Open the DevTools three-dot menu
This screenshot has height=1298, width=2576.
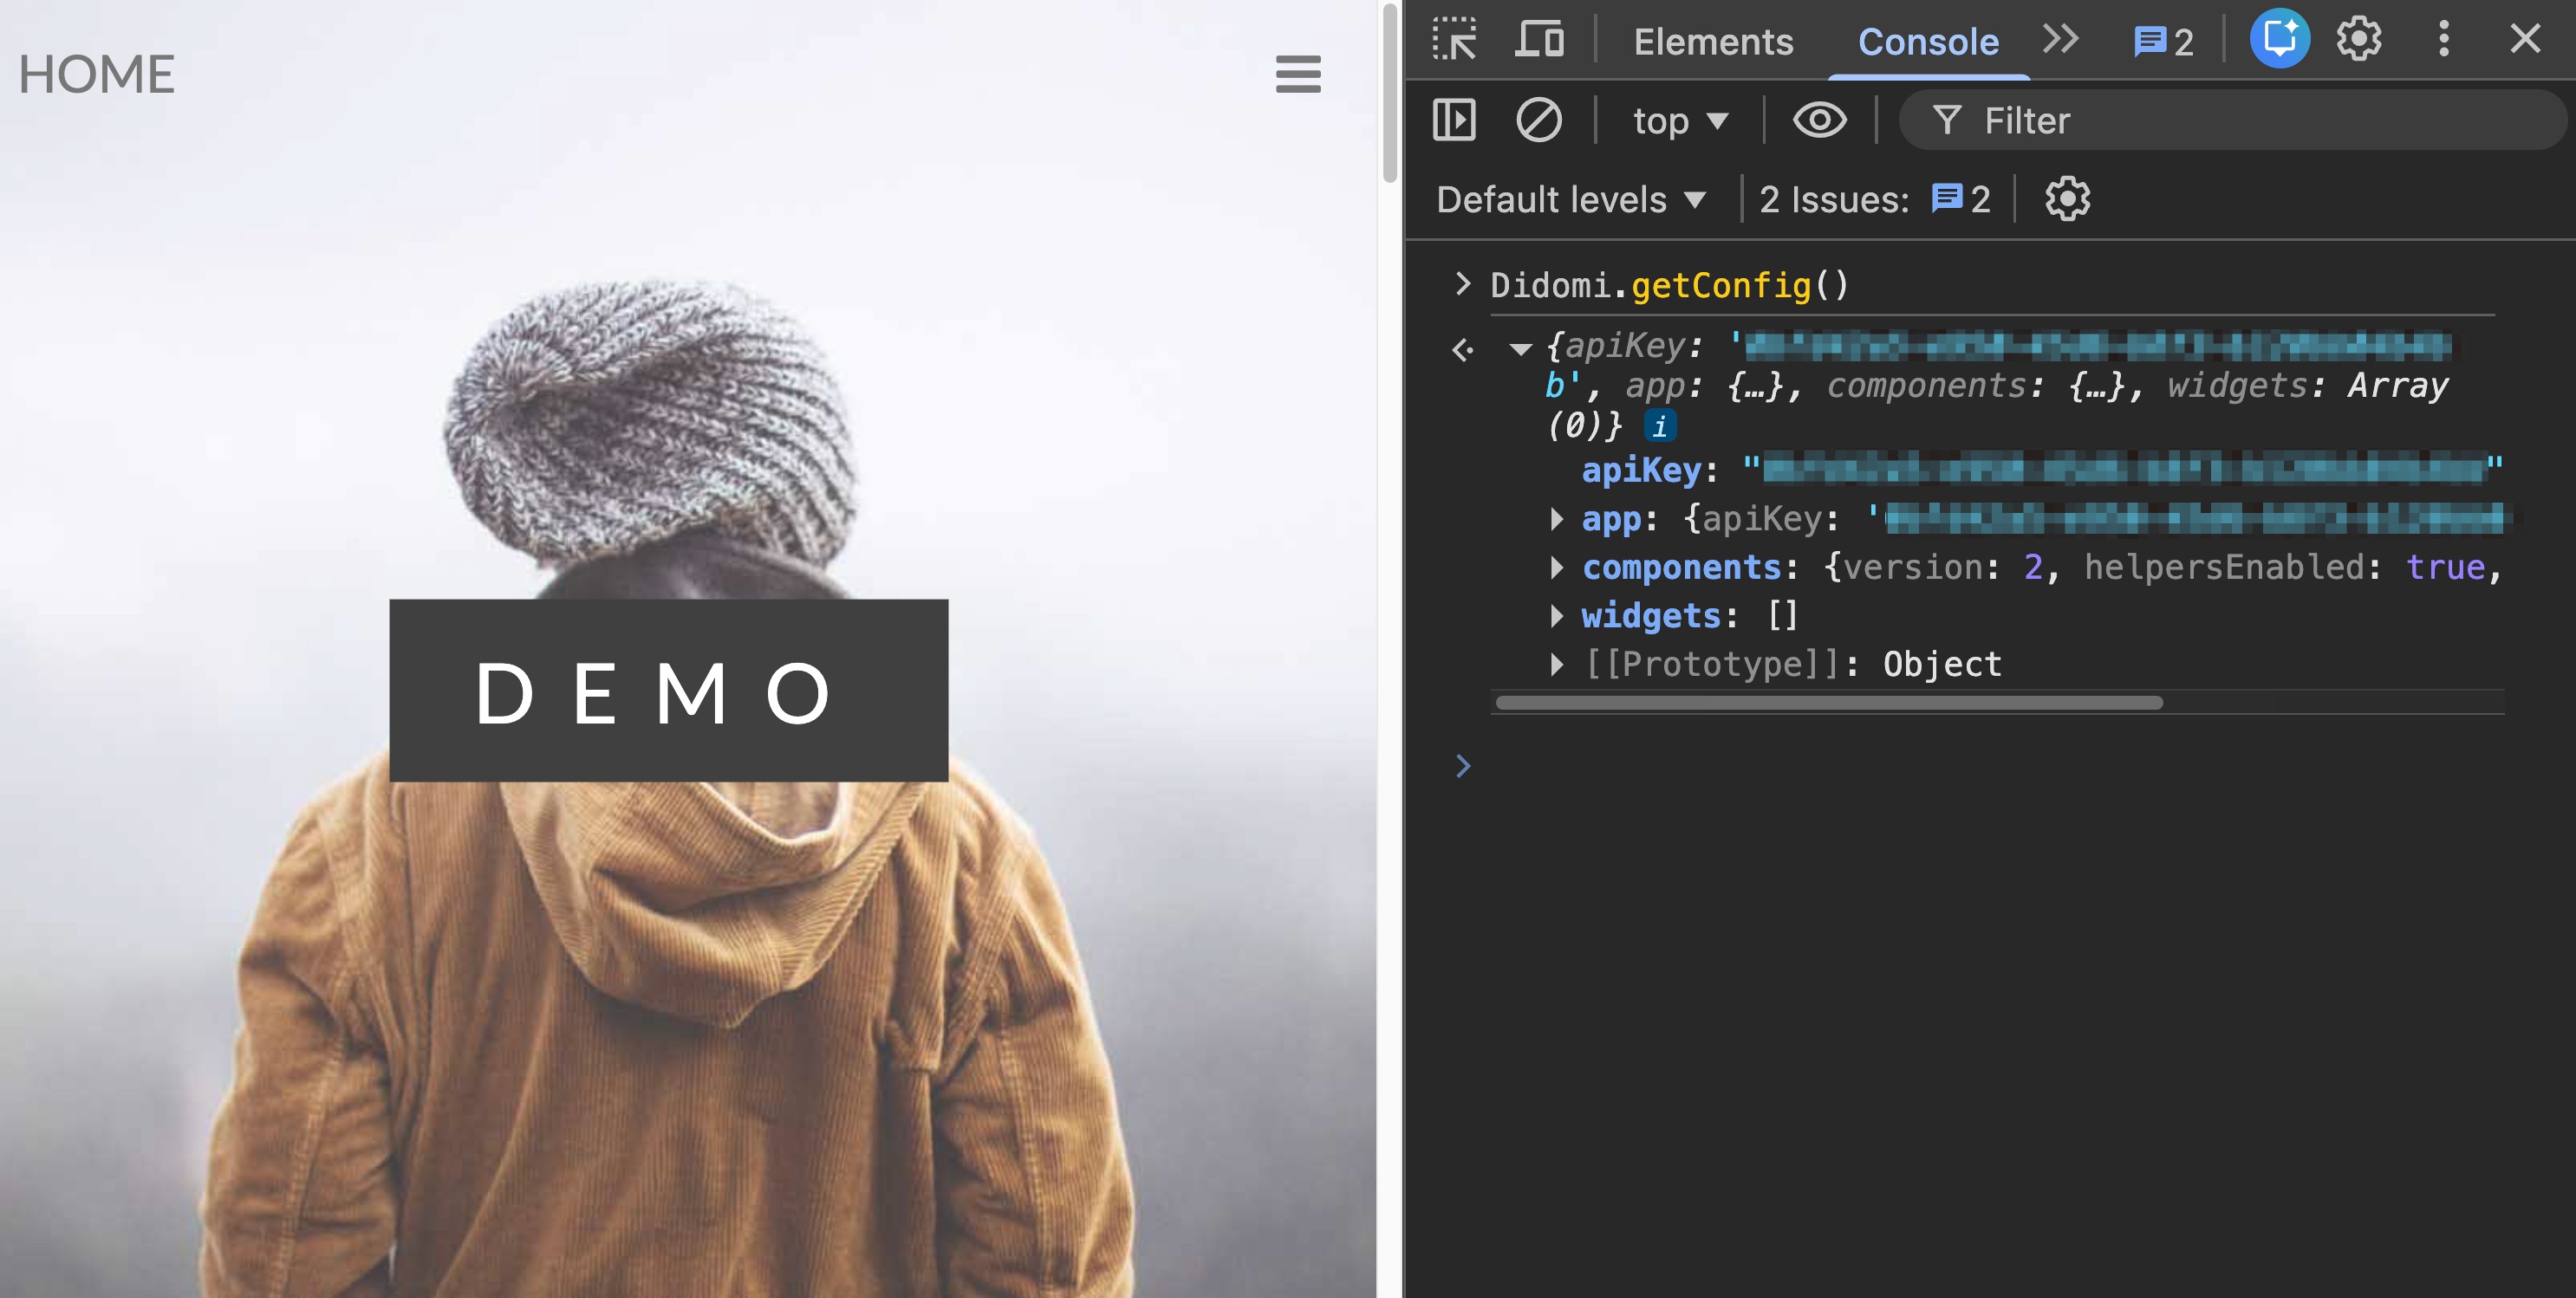tap(2443, 40)
